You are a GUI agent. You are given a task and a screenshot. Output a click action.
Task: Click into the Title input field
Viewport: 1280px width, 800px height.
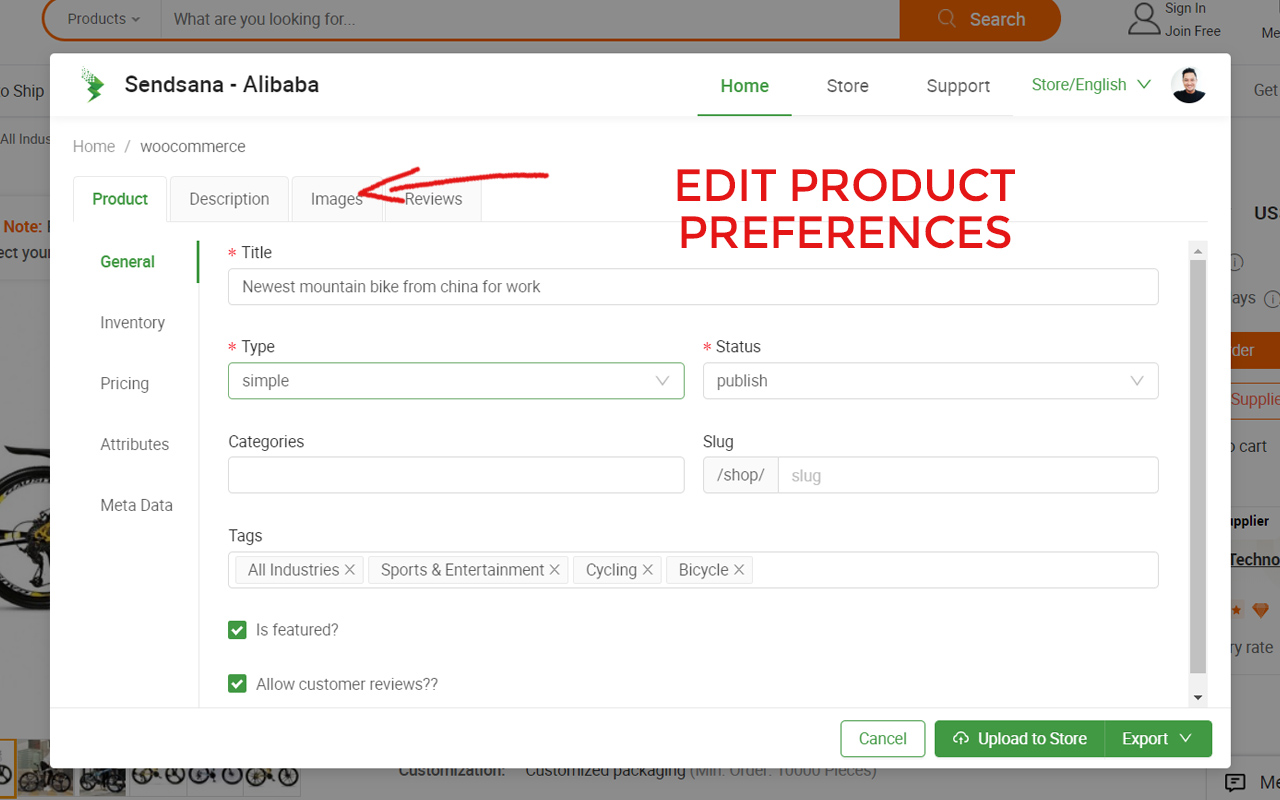click(x=693, y=287)
